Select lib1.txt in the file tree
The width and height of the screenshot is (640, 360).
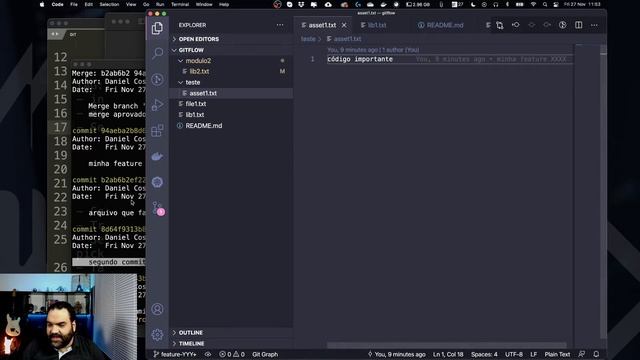click(x=231, y=115)
